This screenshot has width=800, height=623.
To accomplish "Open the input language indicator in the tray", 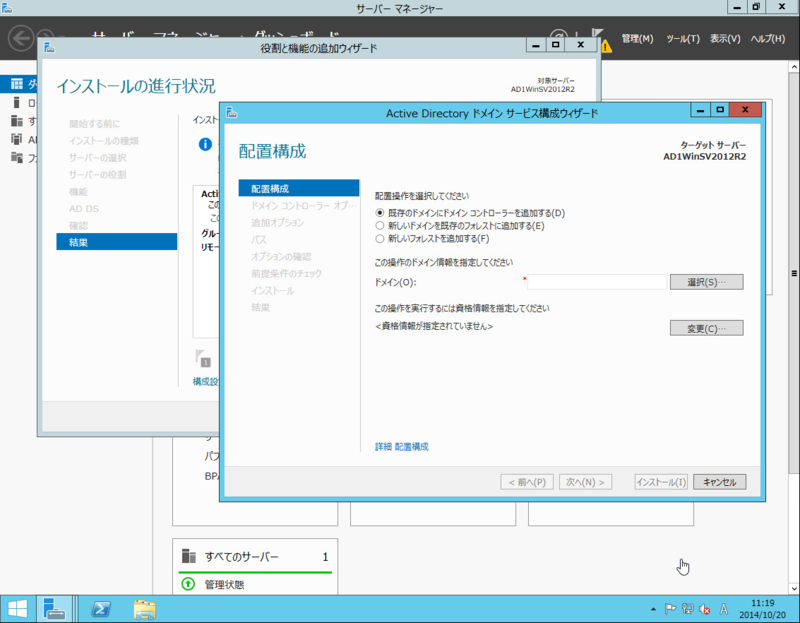I will point(724,608).
